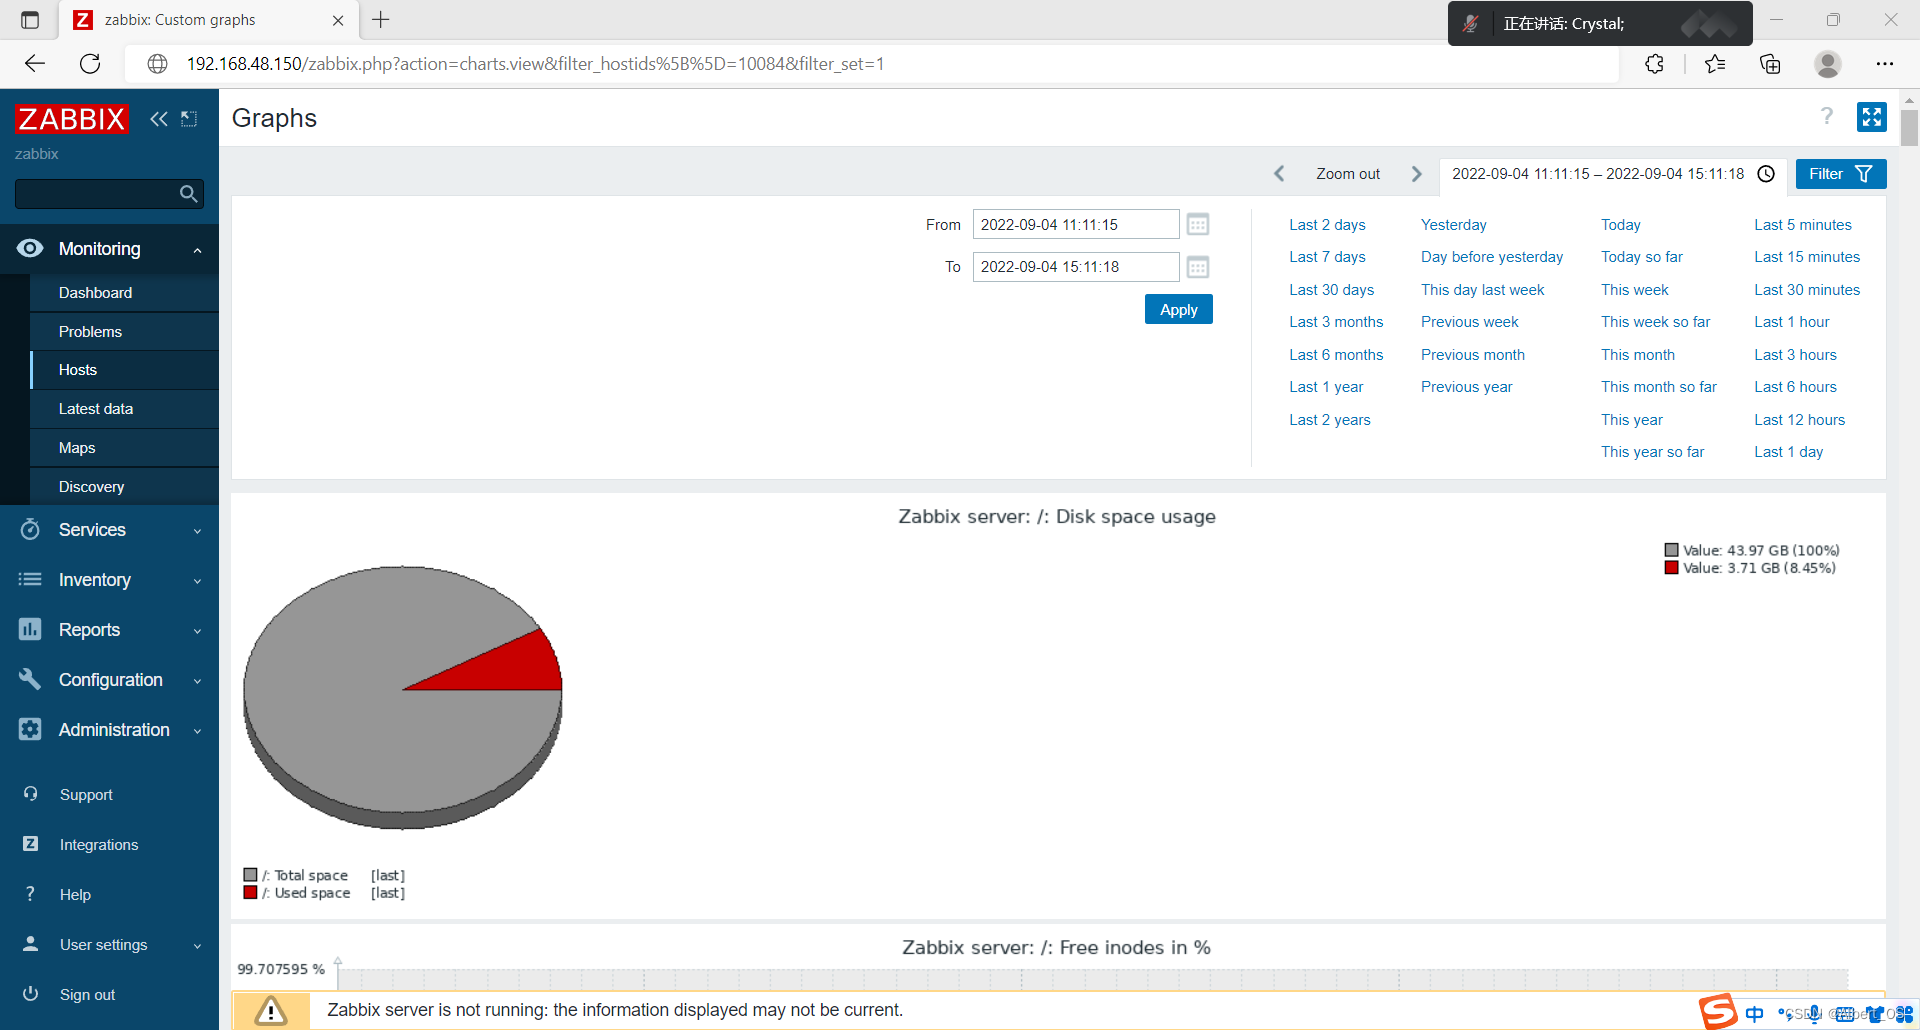Open browser extensions puzzle icon
The height and width of the screenshot is (1030, 1920).
click(x=1655, y=64)
